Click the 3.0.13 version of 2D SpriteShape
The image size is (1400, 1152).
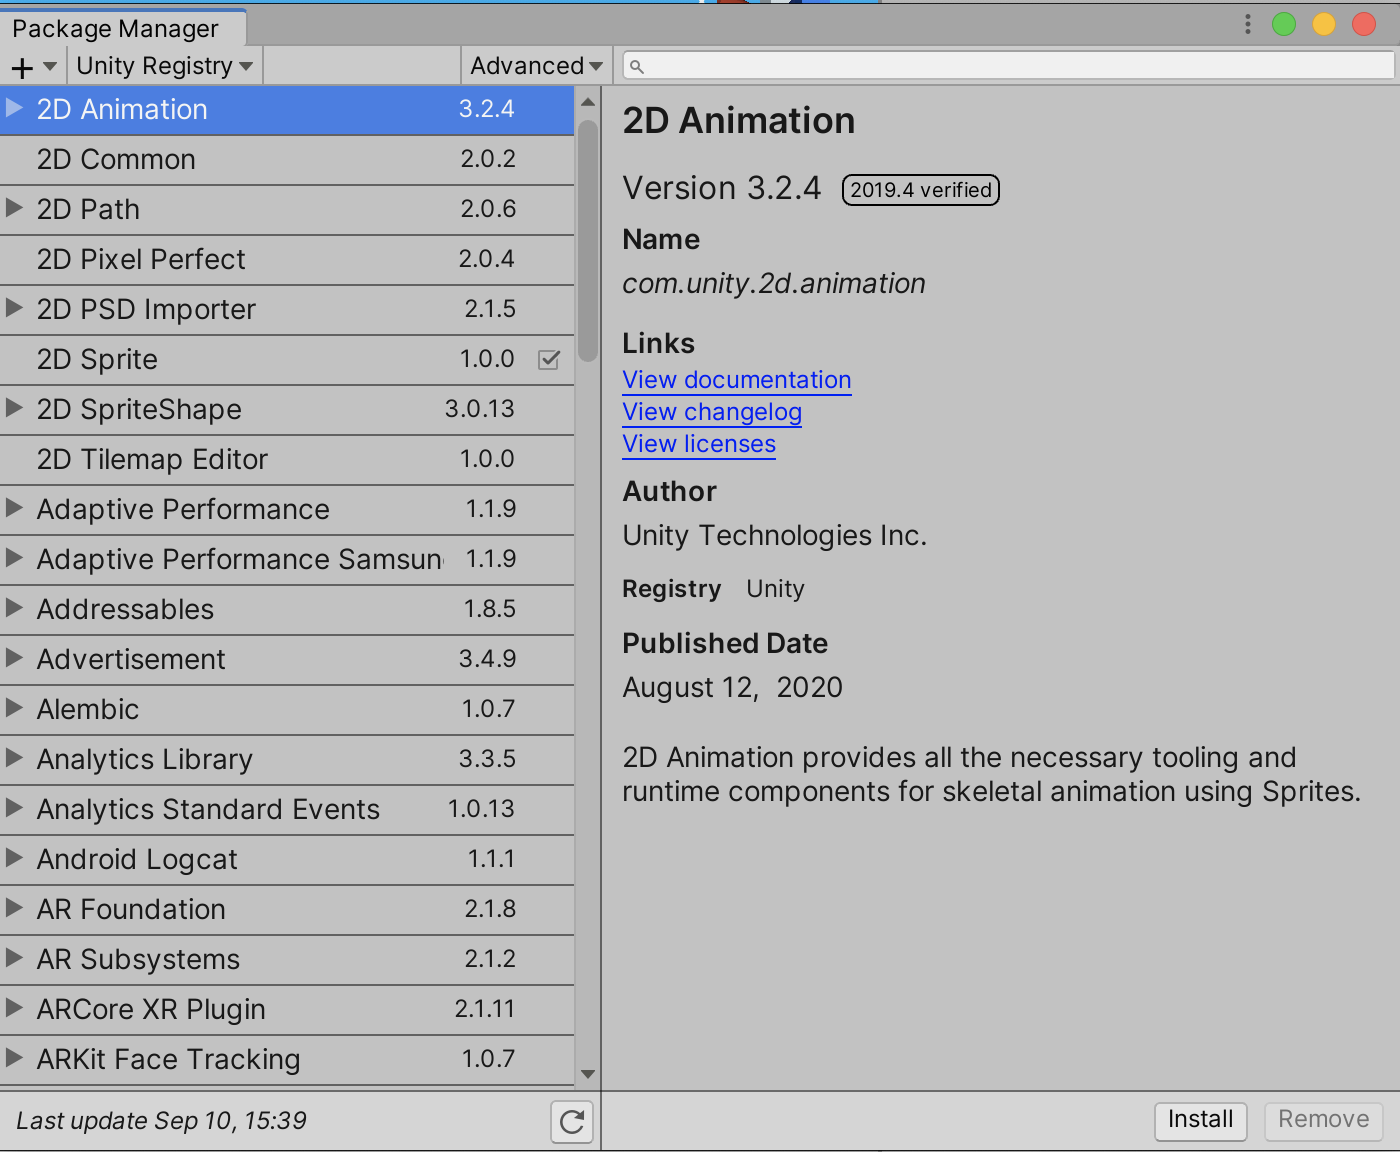(x=480, y=409)
